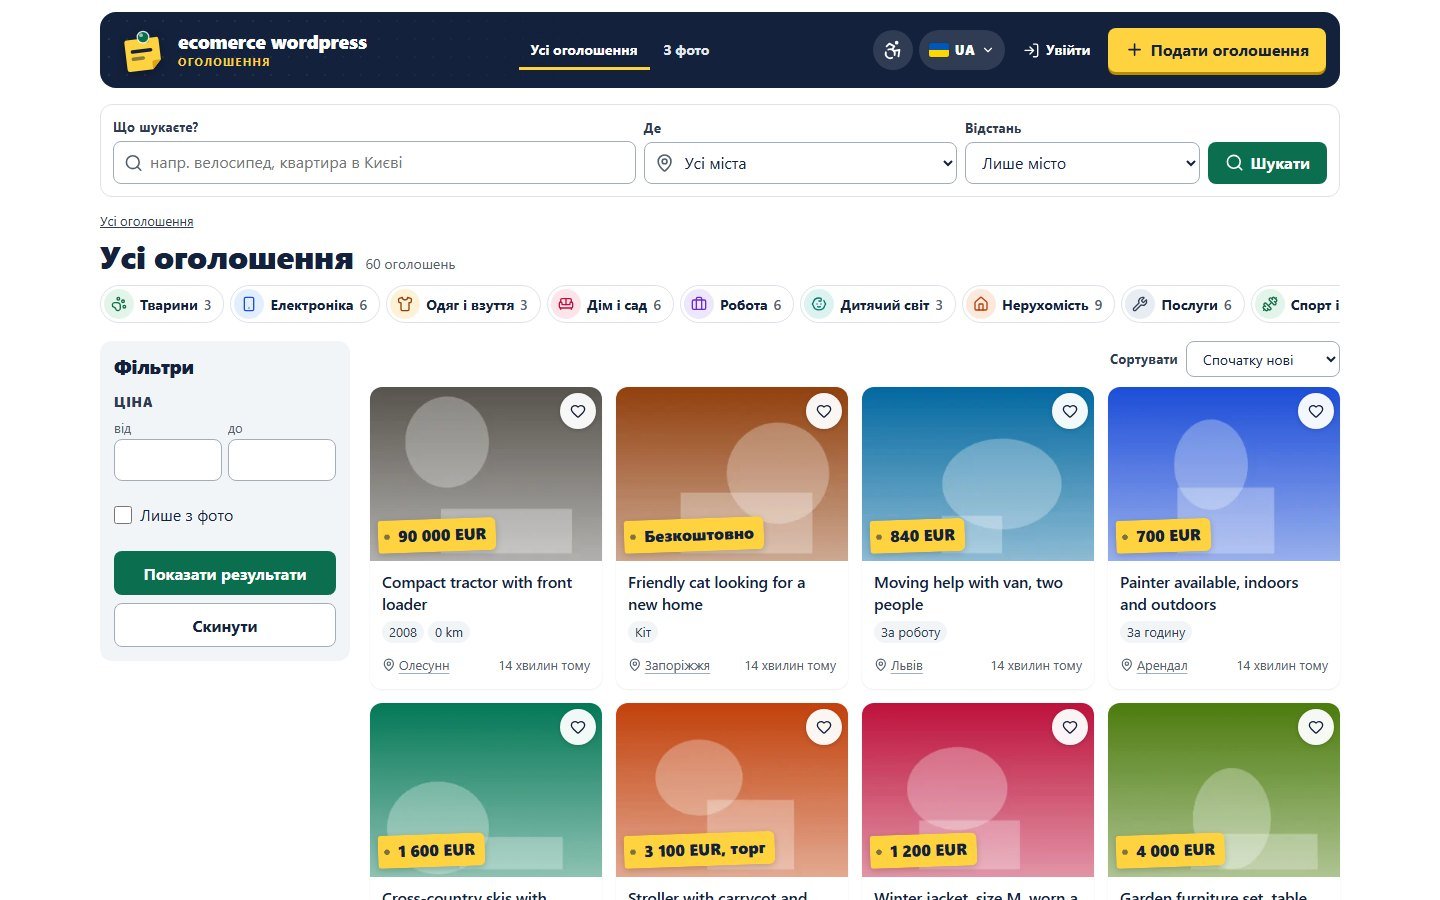This screenshot has width=1440, height=900.
Task: Click the ecomerce wordpress sticky note logo
Action: pos(142,51)
